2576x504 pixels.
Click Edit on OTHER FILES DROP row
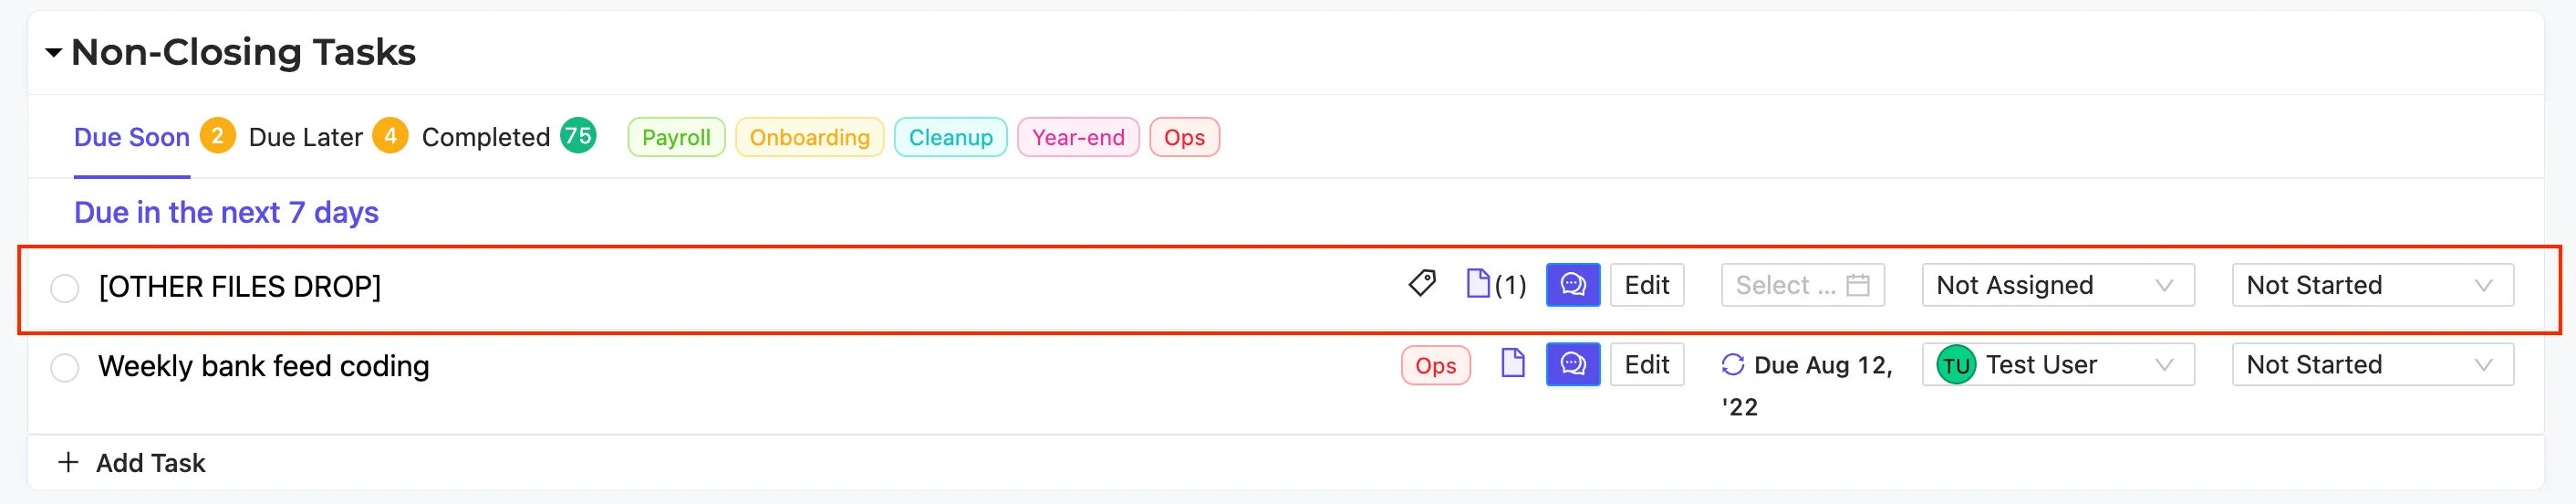[1647, 285]
